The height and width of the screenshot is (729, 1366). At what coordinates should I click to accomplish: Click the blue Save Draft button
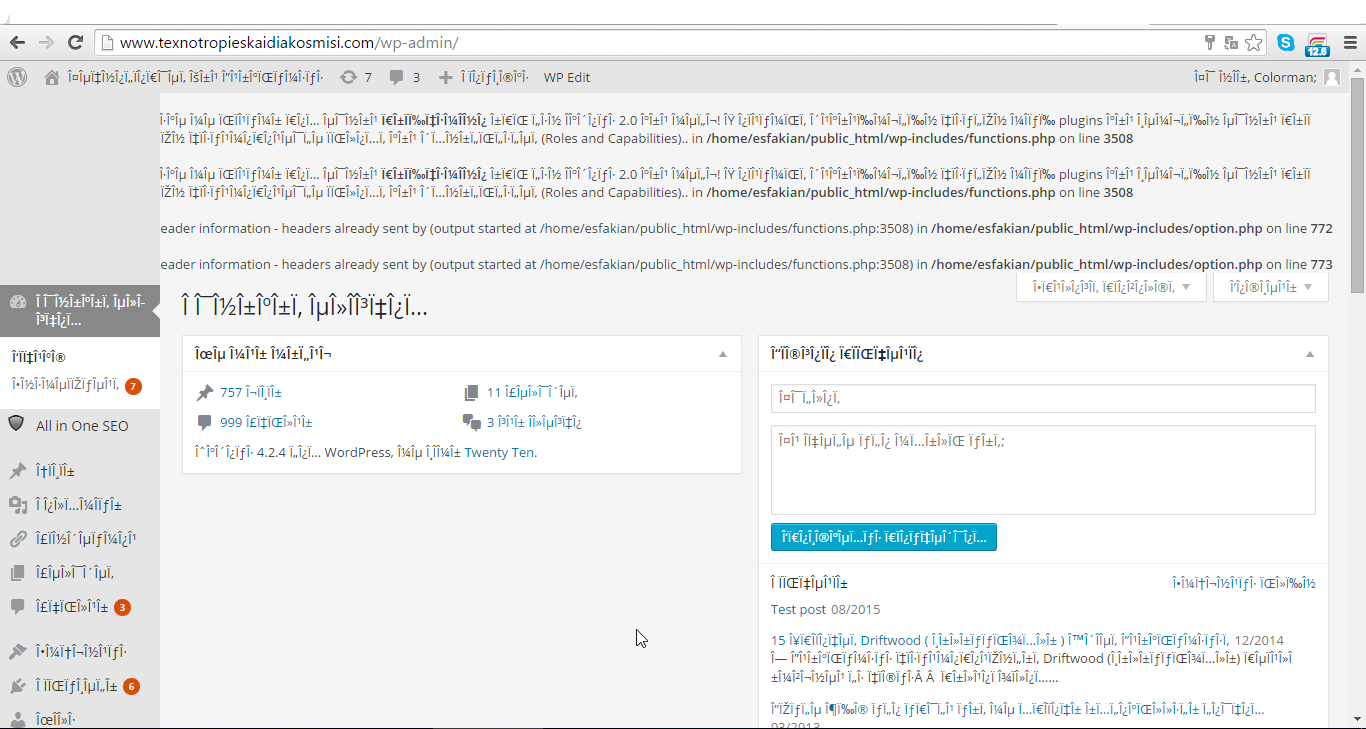tap(884, 537)
